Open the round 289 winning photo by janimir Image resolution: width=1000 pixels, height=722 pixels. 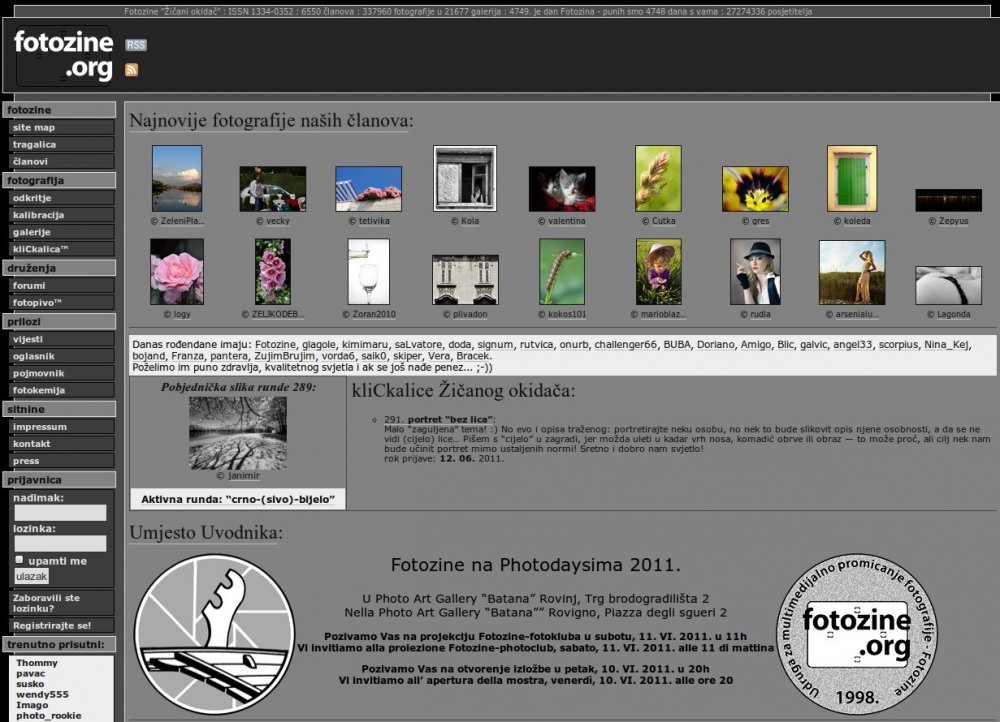coord(238,433)
